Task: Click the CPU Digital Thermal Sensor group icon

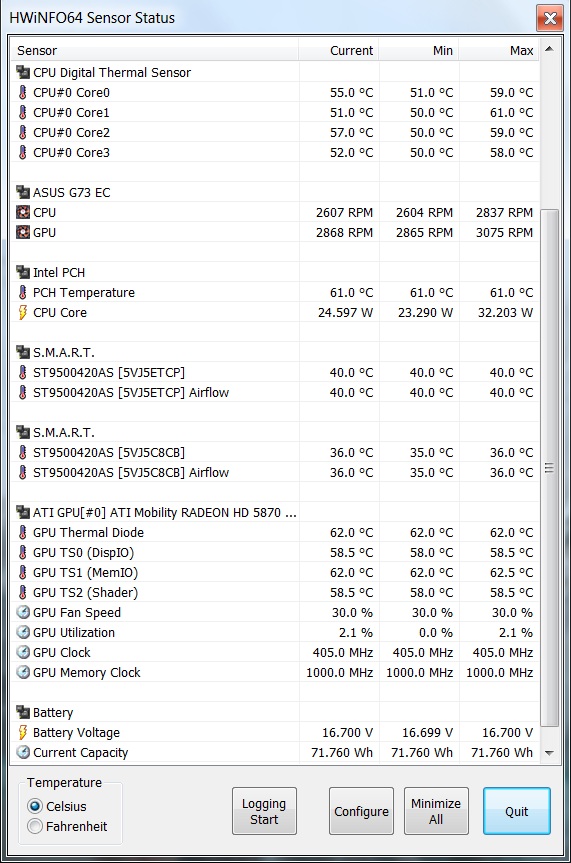Action: [x=23, y=72]
